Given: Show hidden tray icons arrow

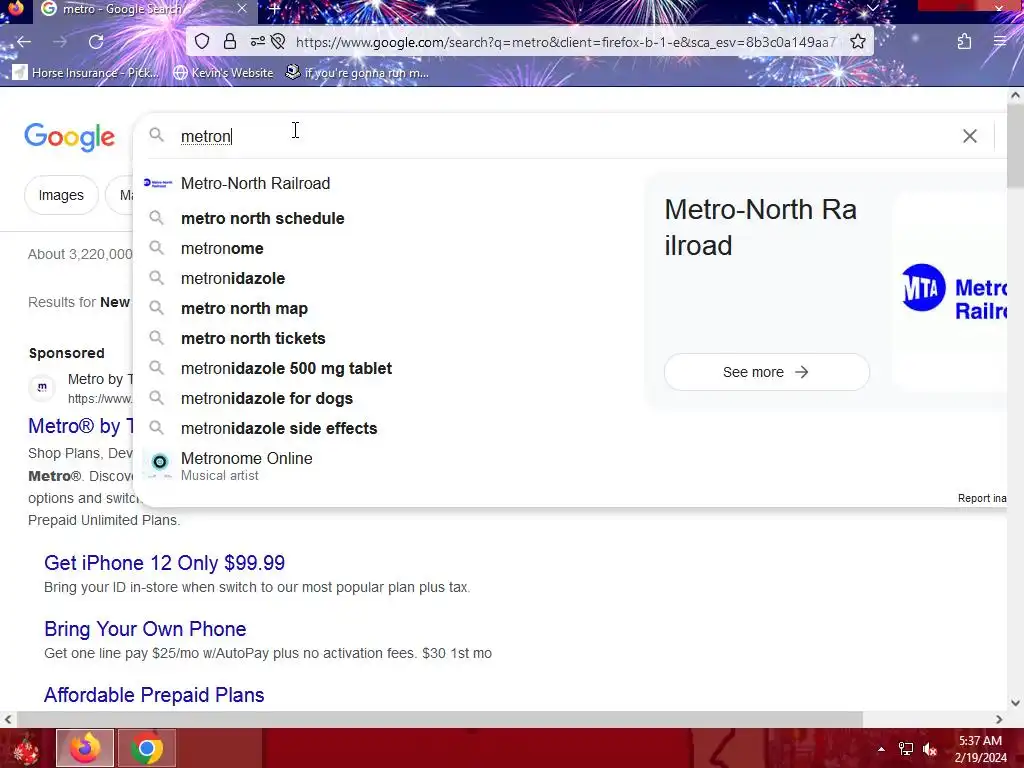Looking at the screenshot, I should (881, 749).
